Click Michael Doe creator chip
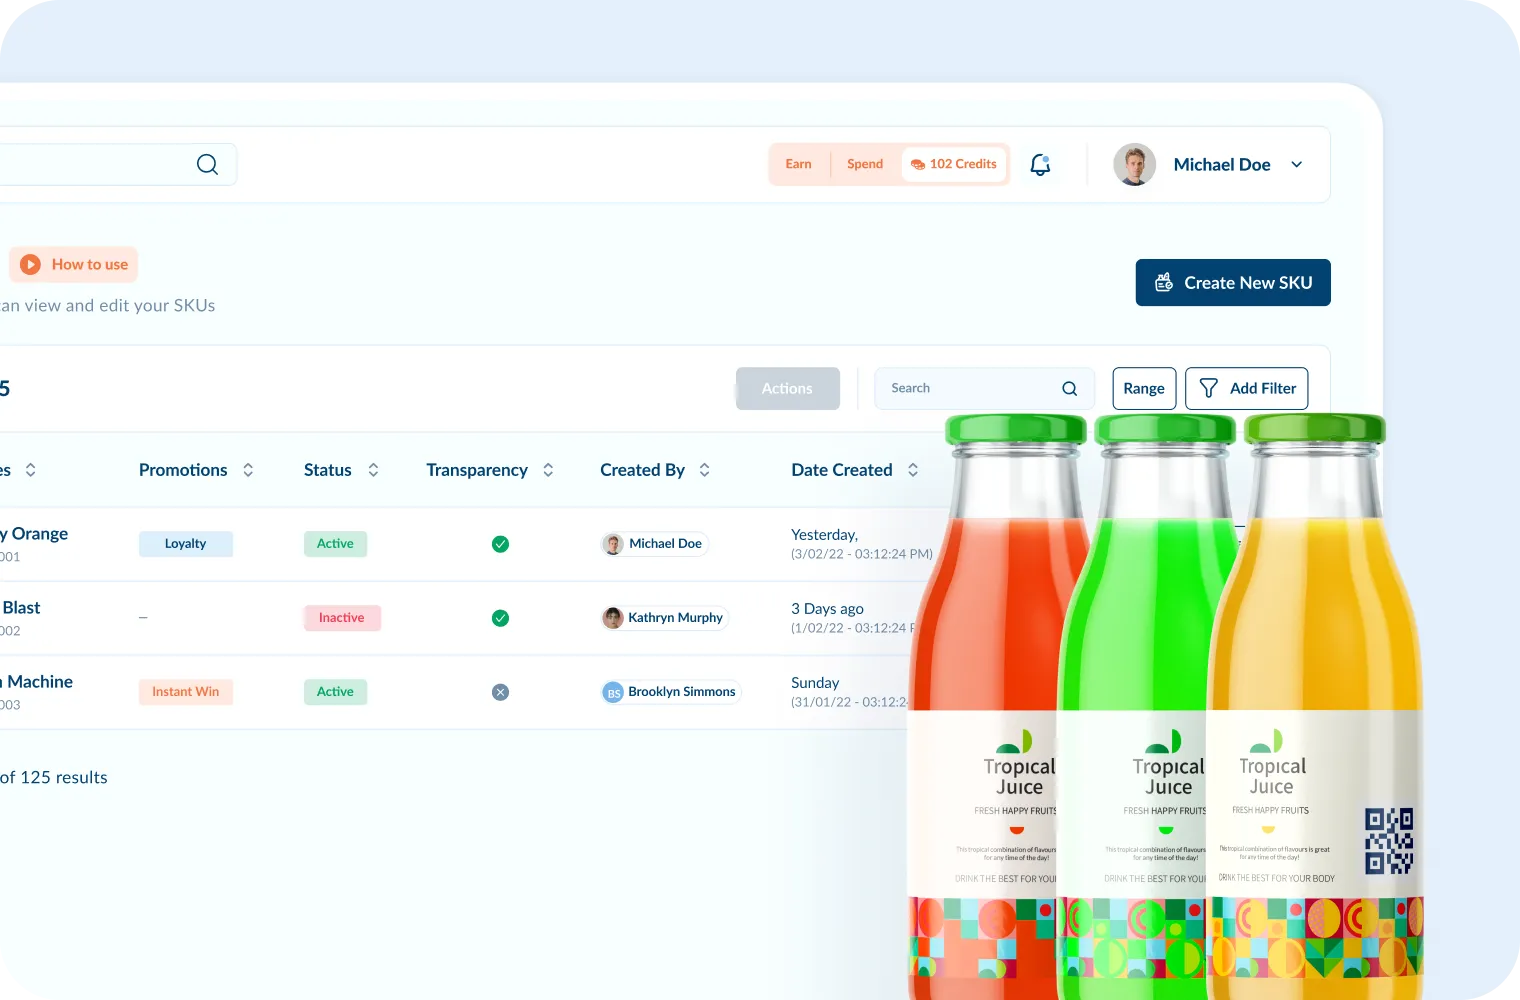The width and height of the screenshot is (1520, 1000). click(x=654, y=544)
